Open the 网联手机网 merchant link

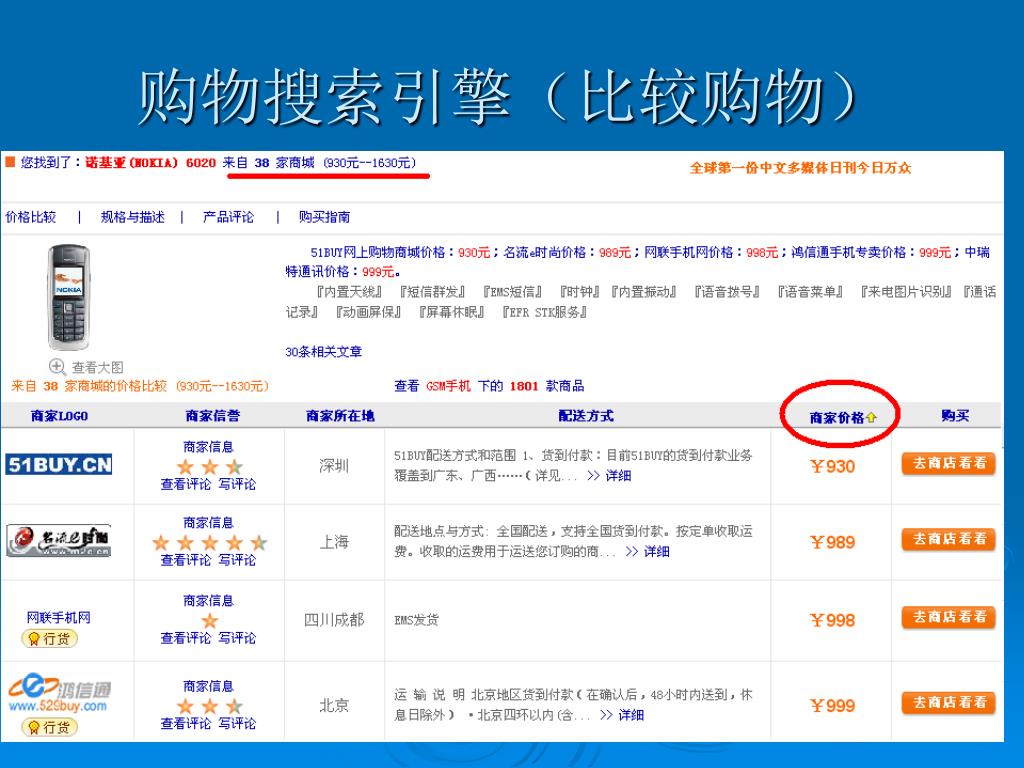pos(59,617)
